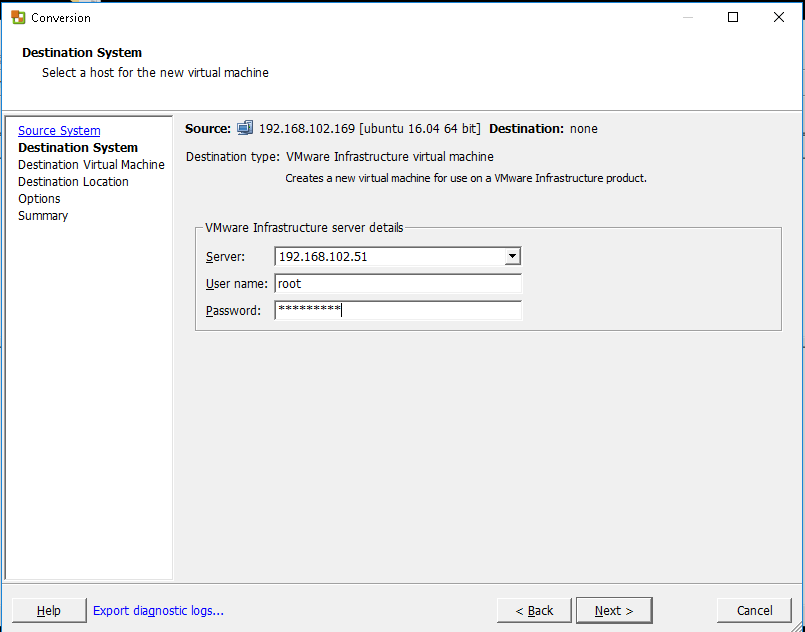Click the 'Select a host for the new virtual machine' text
The image size is (805, 632).
155,72
